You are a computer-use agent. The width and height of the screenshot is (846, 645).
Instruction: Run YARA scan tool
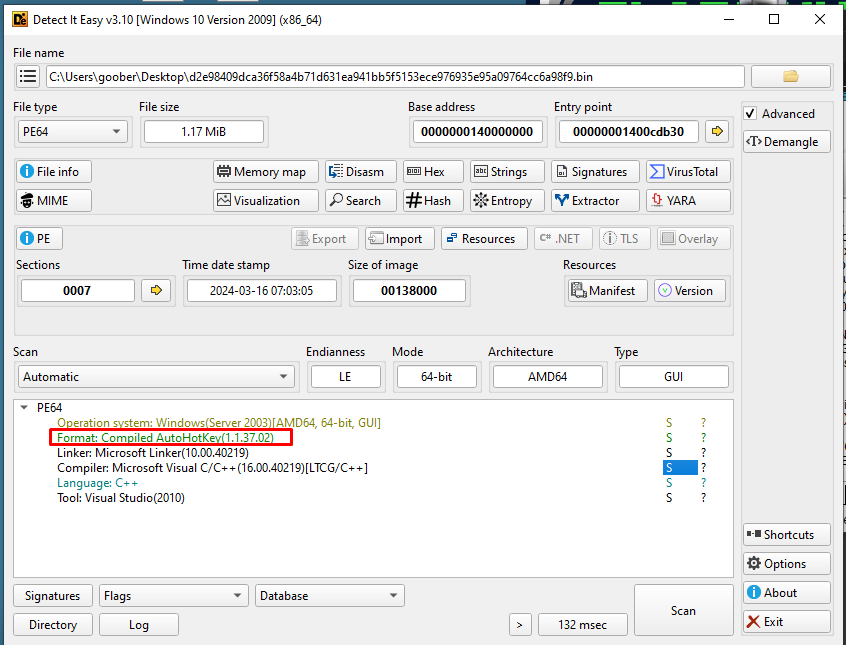pyautogui.click(x=688, y=201)
